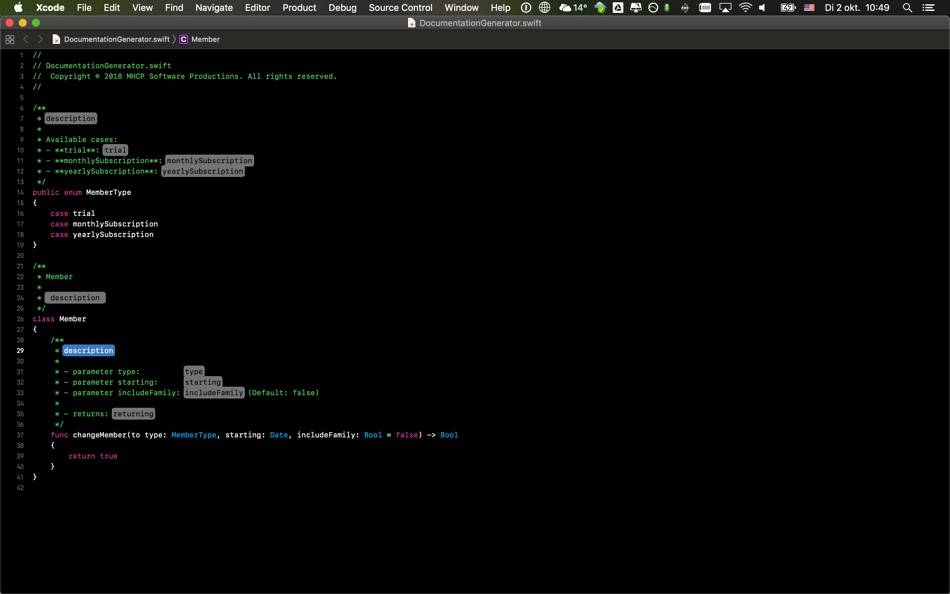Open the File menu
Image resolution: width=950 pixels, height=594 pixels.
(84, 7)
